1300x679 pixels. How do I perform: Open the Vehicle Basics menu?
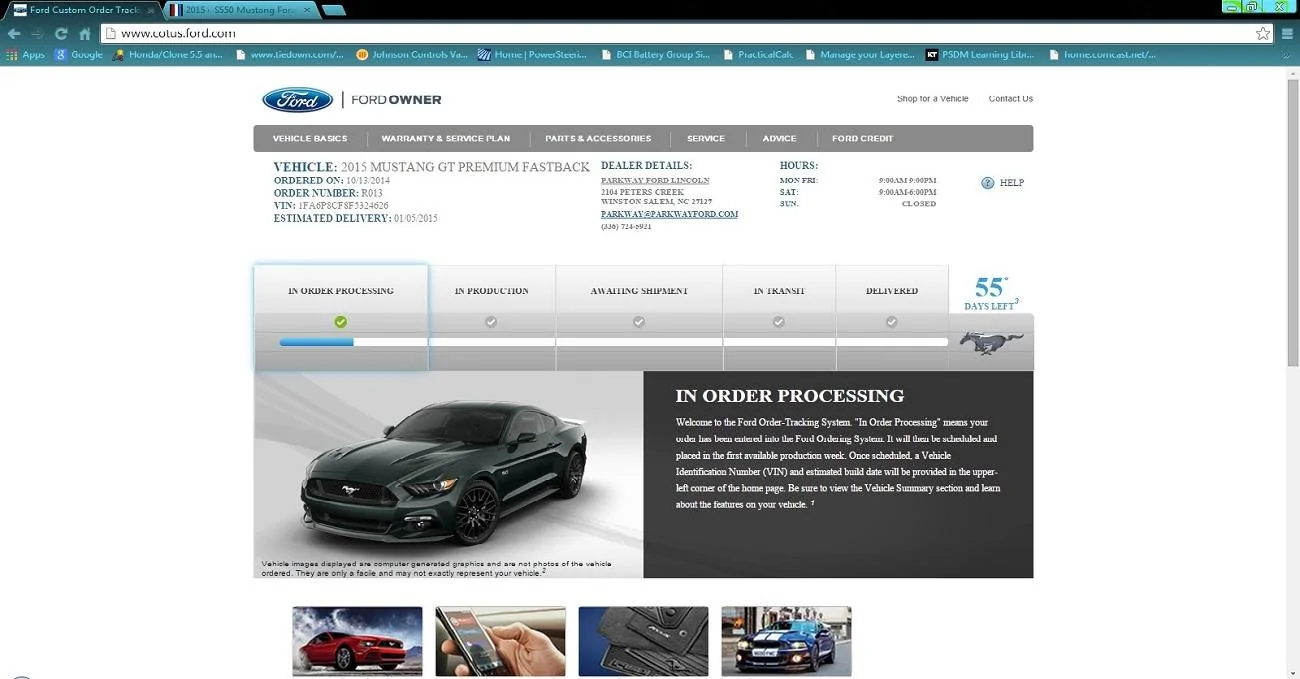point(310,138)
